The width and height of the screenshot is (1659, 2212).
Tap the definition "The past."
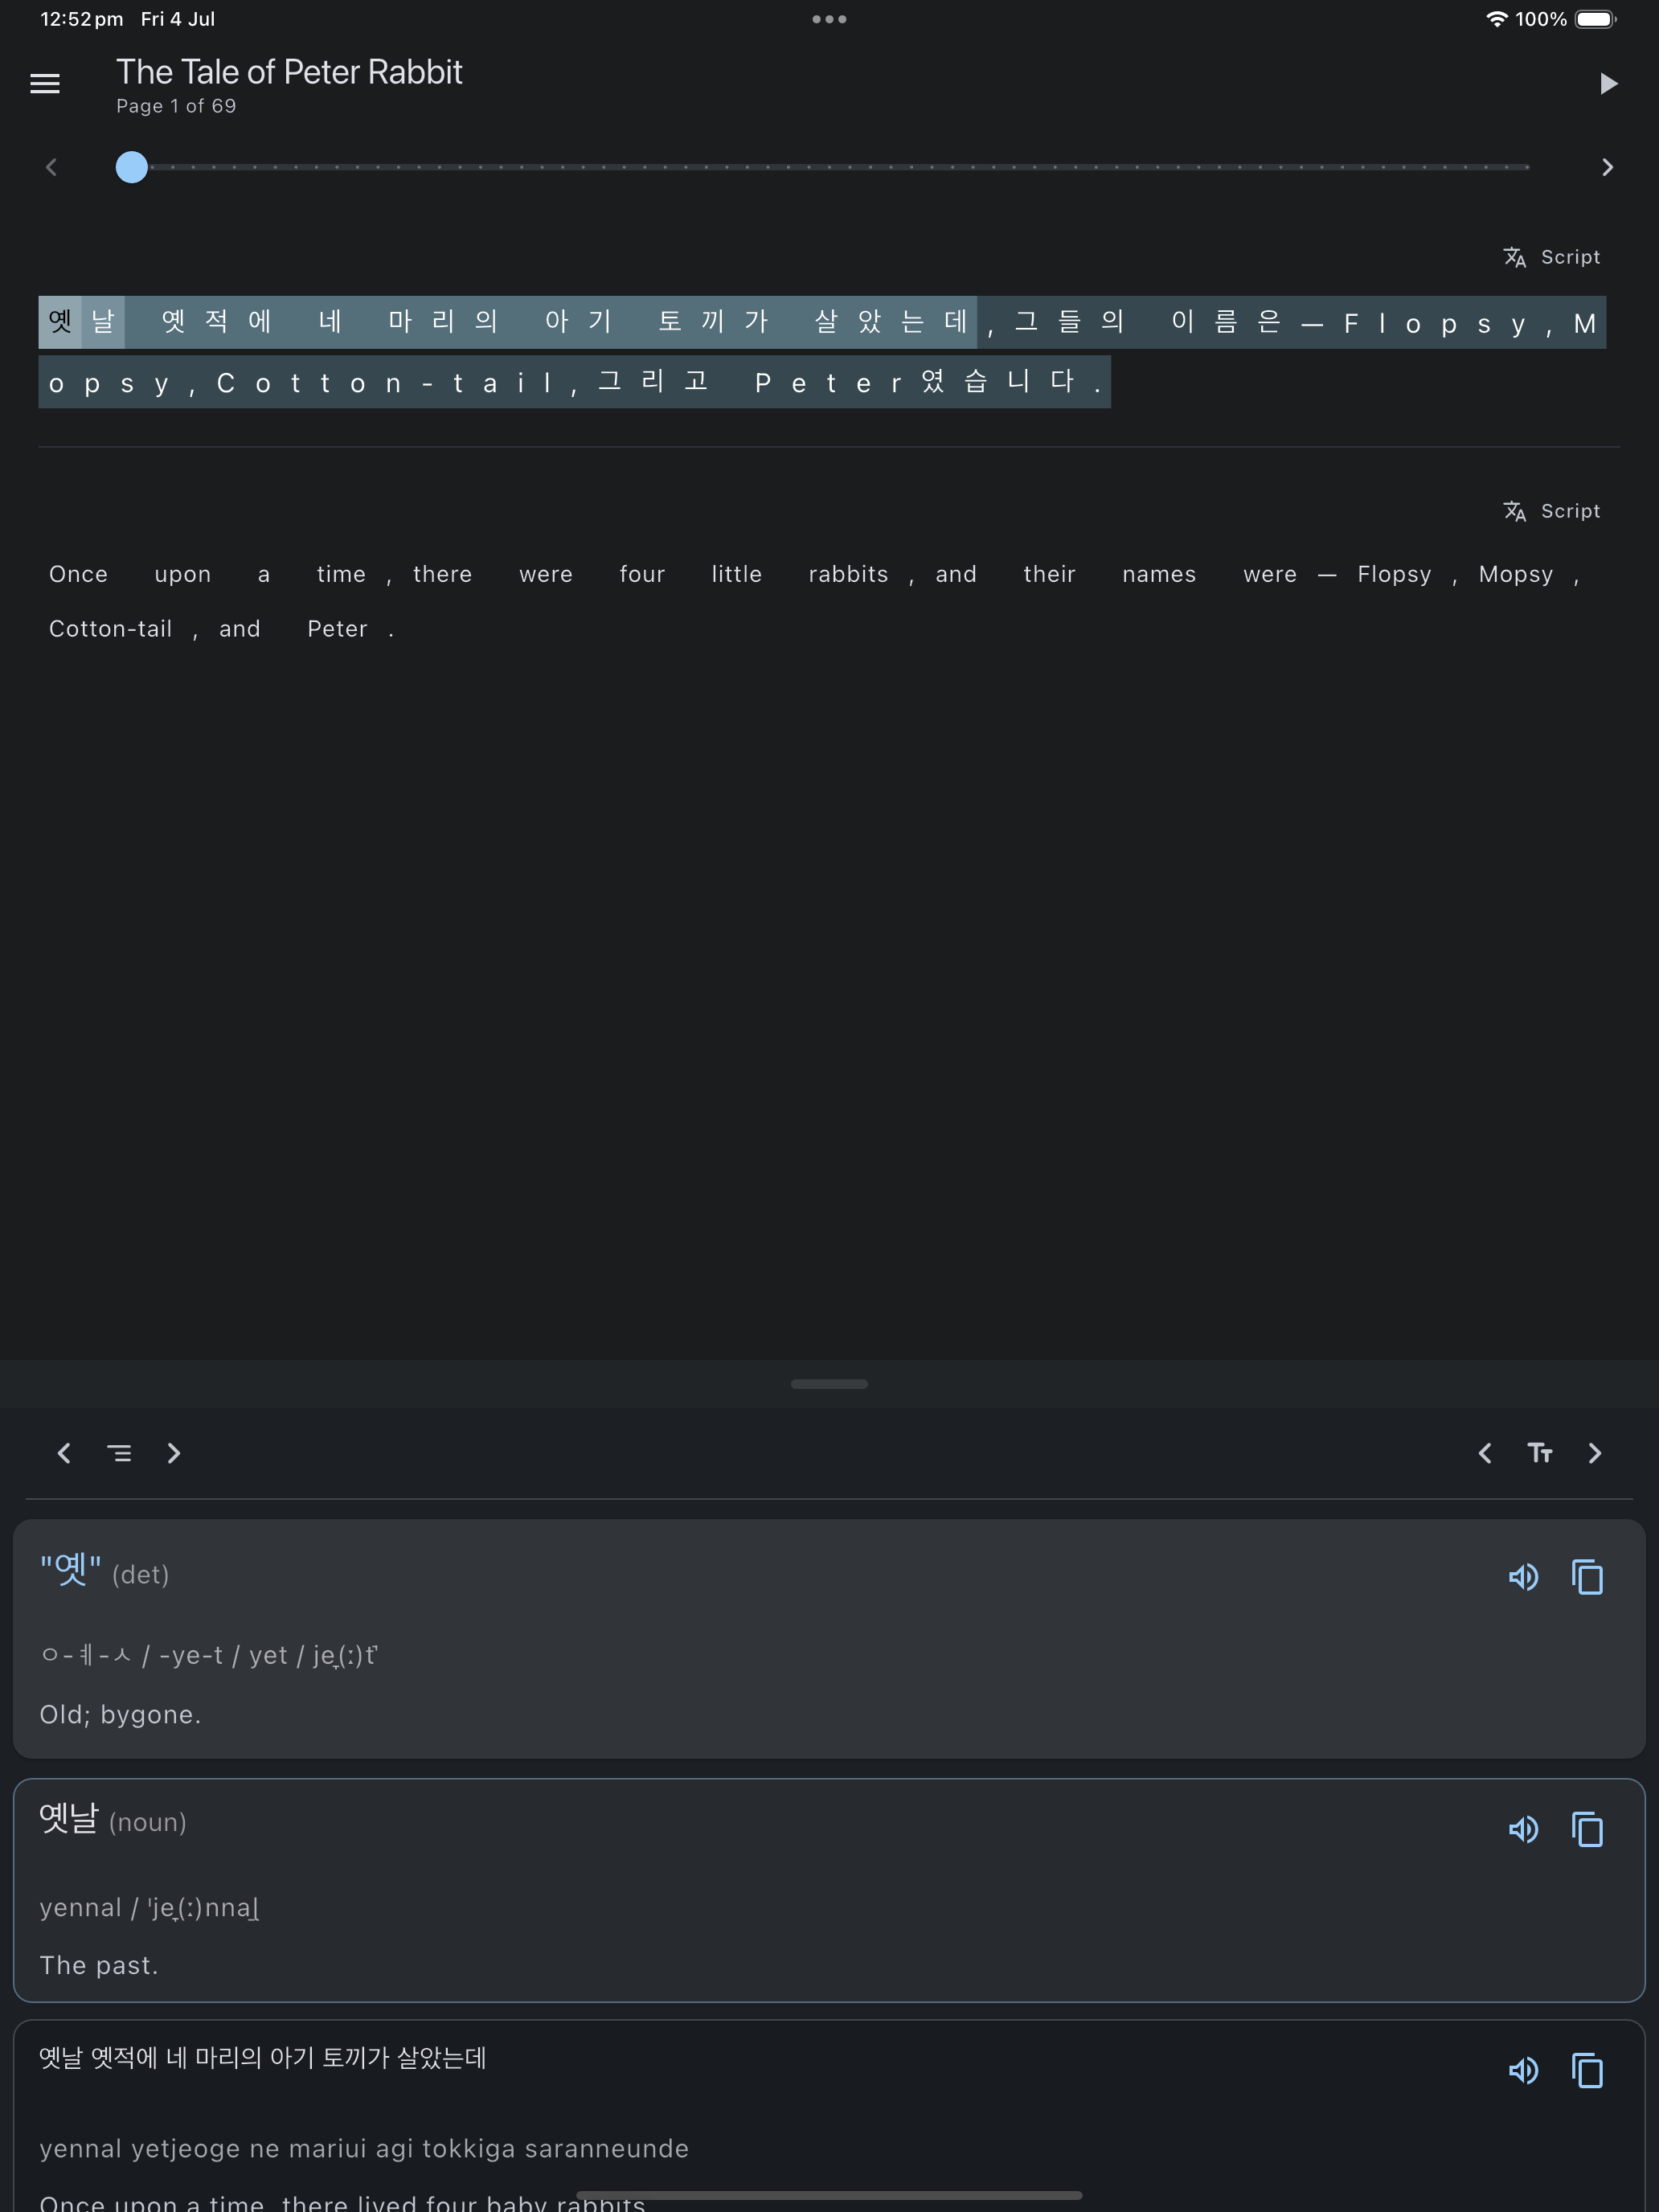[99, 1965]
